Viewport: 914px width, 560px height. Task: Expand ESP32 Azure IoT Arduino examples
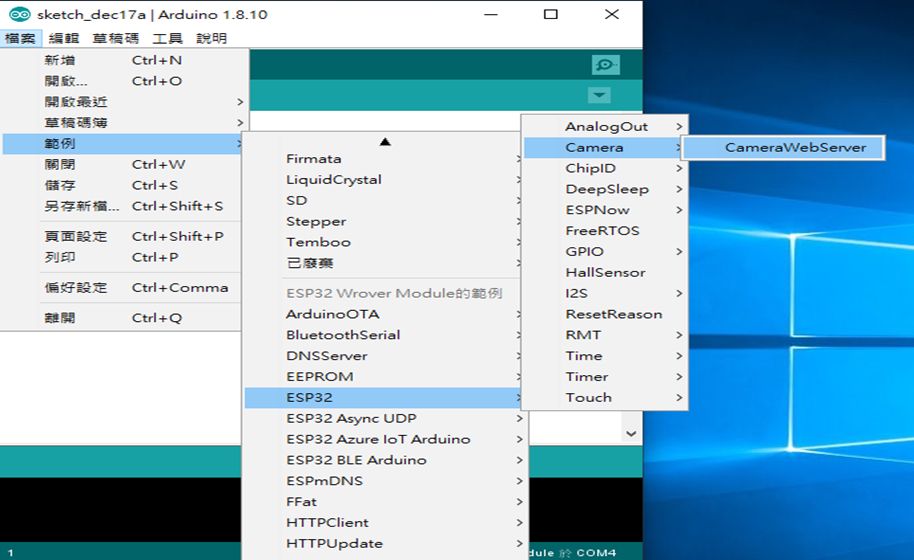coord(385,439)
